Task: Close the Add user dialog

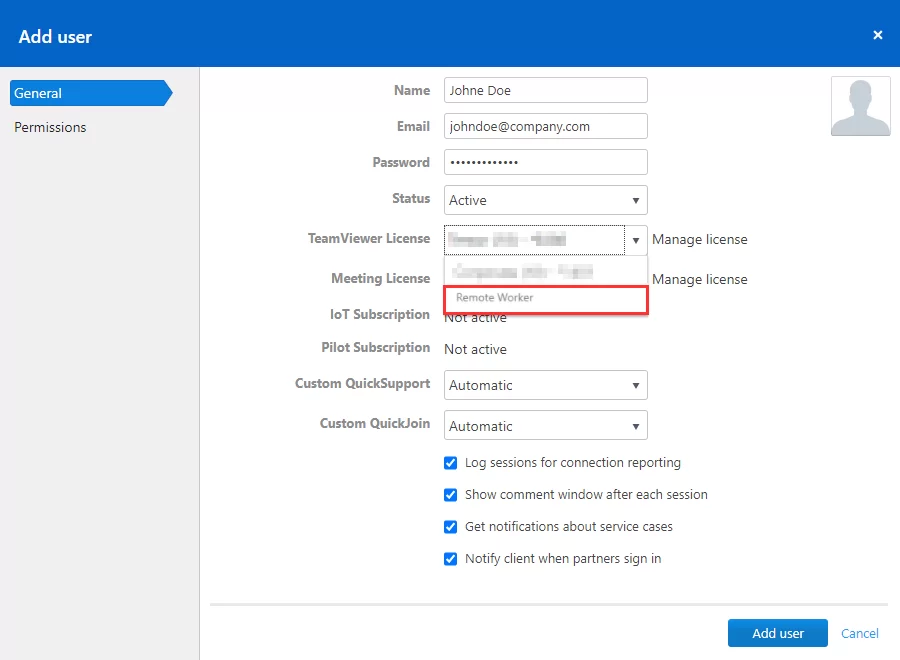Action: pyautogui.click(x=877, y=34)
